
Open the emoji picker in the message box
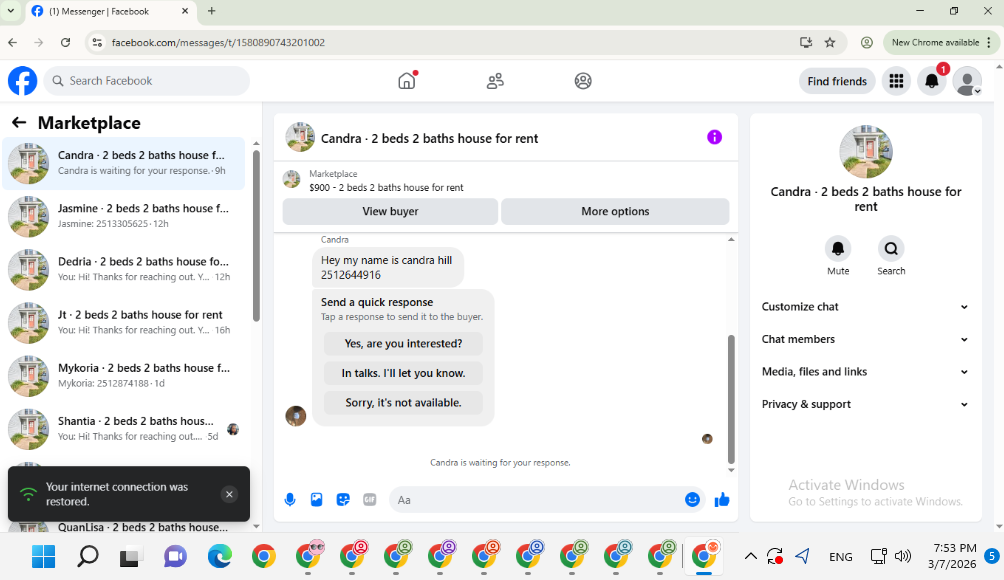click(692, 499)
